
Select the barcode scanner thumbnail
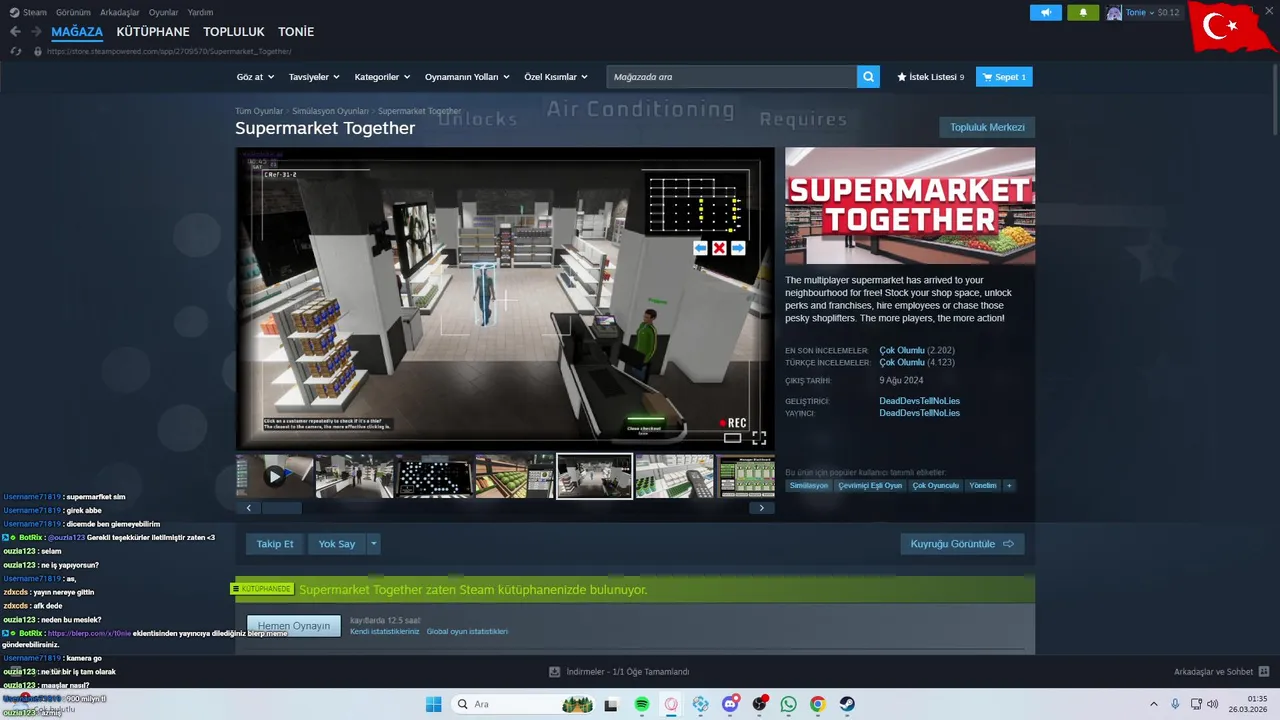[674, 476]
